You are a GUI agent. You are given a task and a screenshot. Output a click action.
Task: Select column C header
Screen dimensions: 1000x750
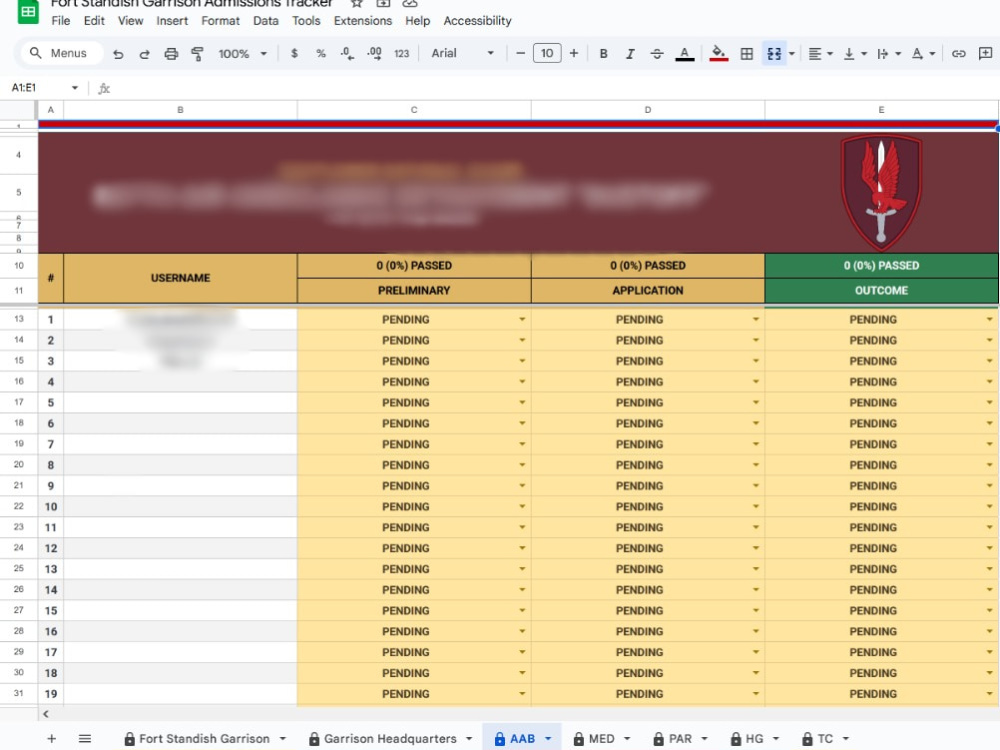[x=414, y=110]
